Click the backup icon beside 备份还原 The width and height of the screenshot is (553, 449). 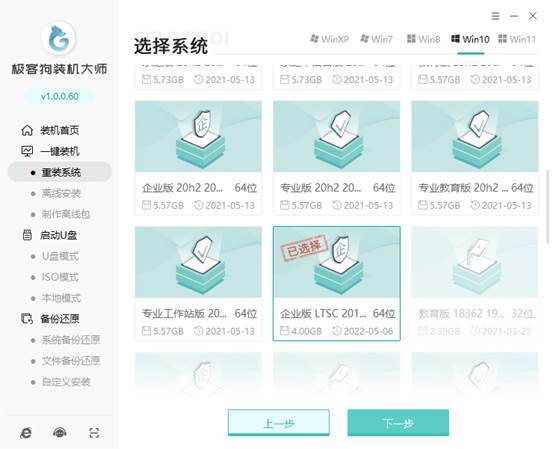click(27, 319)
